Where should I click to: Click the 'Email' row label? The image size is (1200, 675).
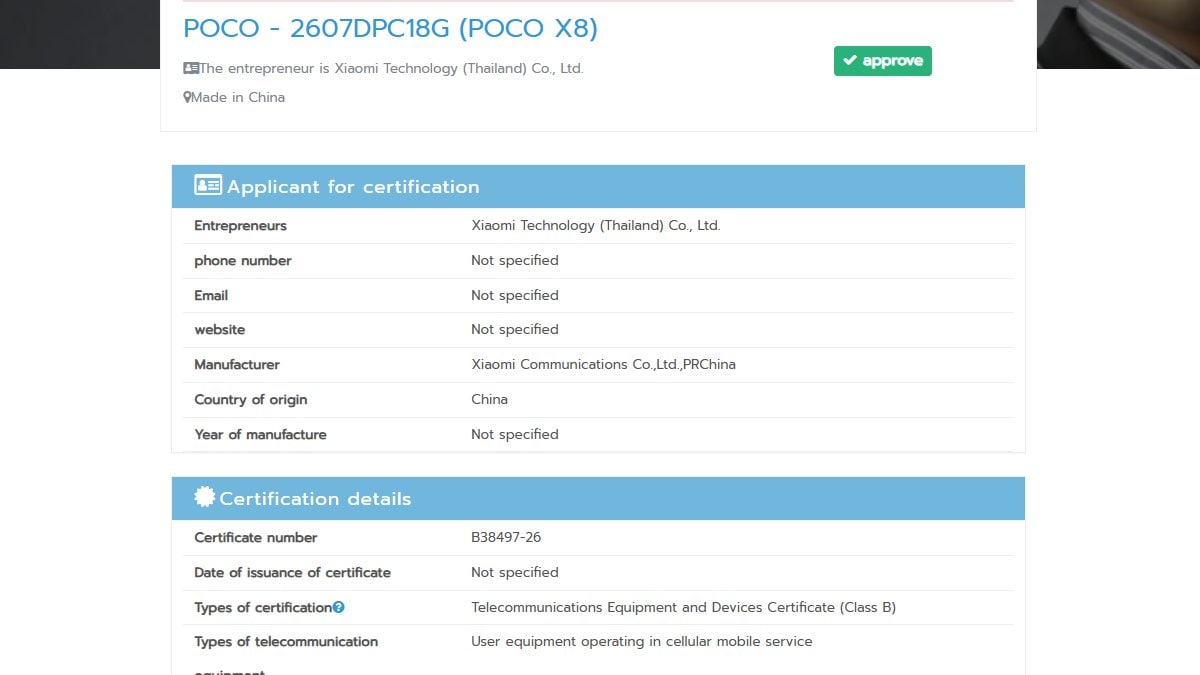211,295
